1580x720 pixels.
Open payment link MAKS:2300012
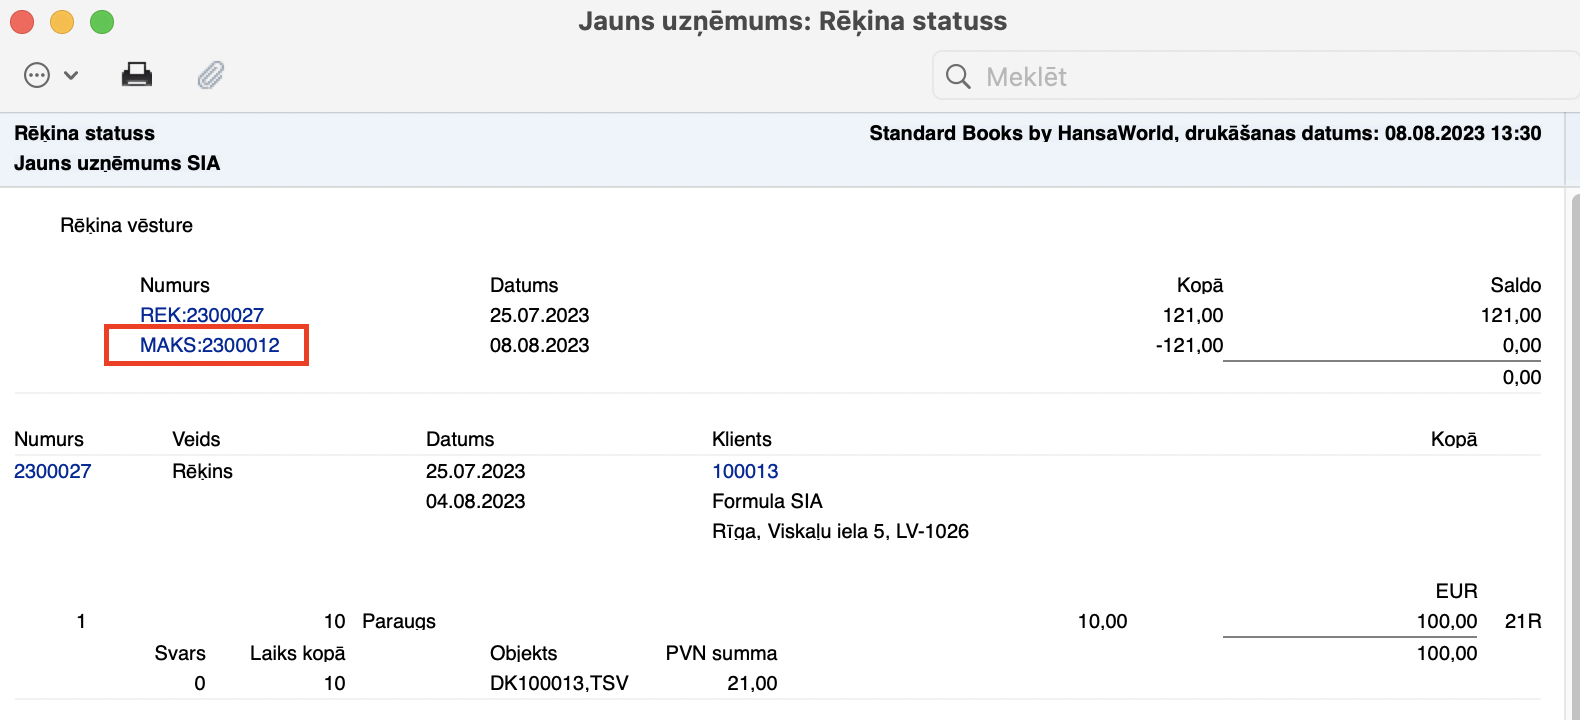pyautogui.click(x=210, y=345)
